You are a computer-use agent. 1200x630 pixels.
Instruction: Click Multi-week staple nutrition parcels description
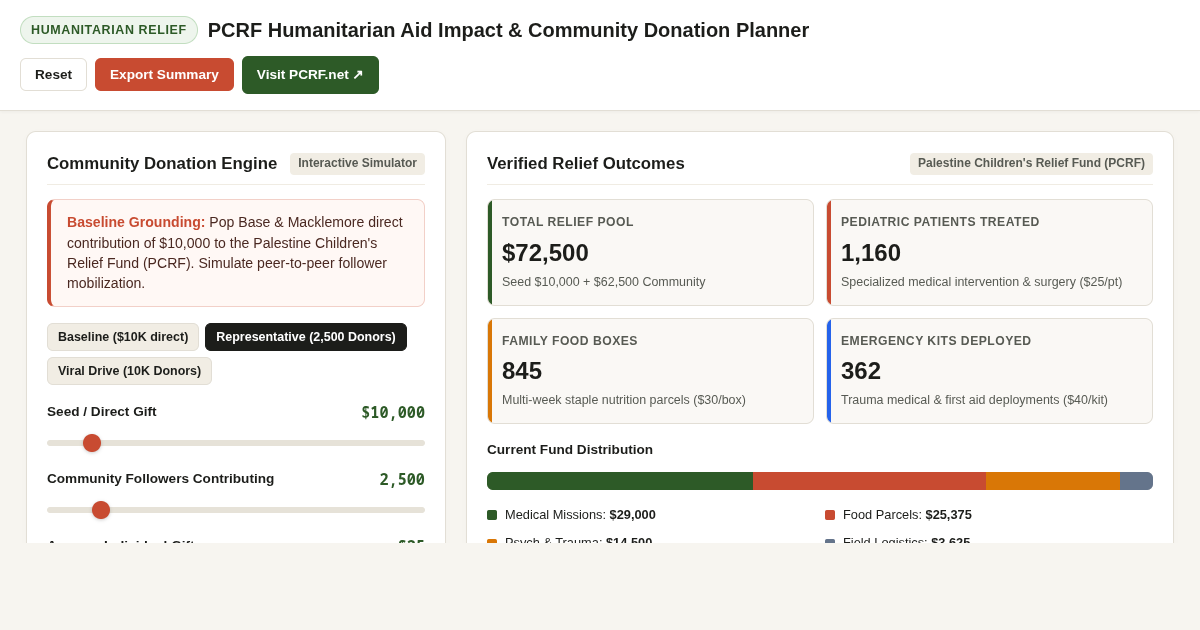tap(624, 400)
